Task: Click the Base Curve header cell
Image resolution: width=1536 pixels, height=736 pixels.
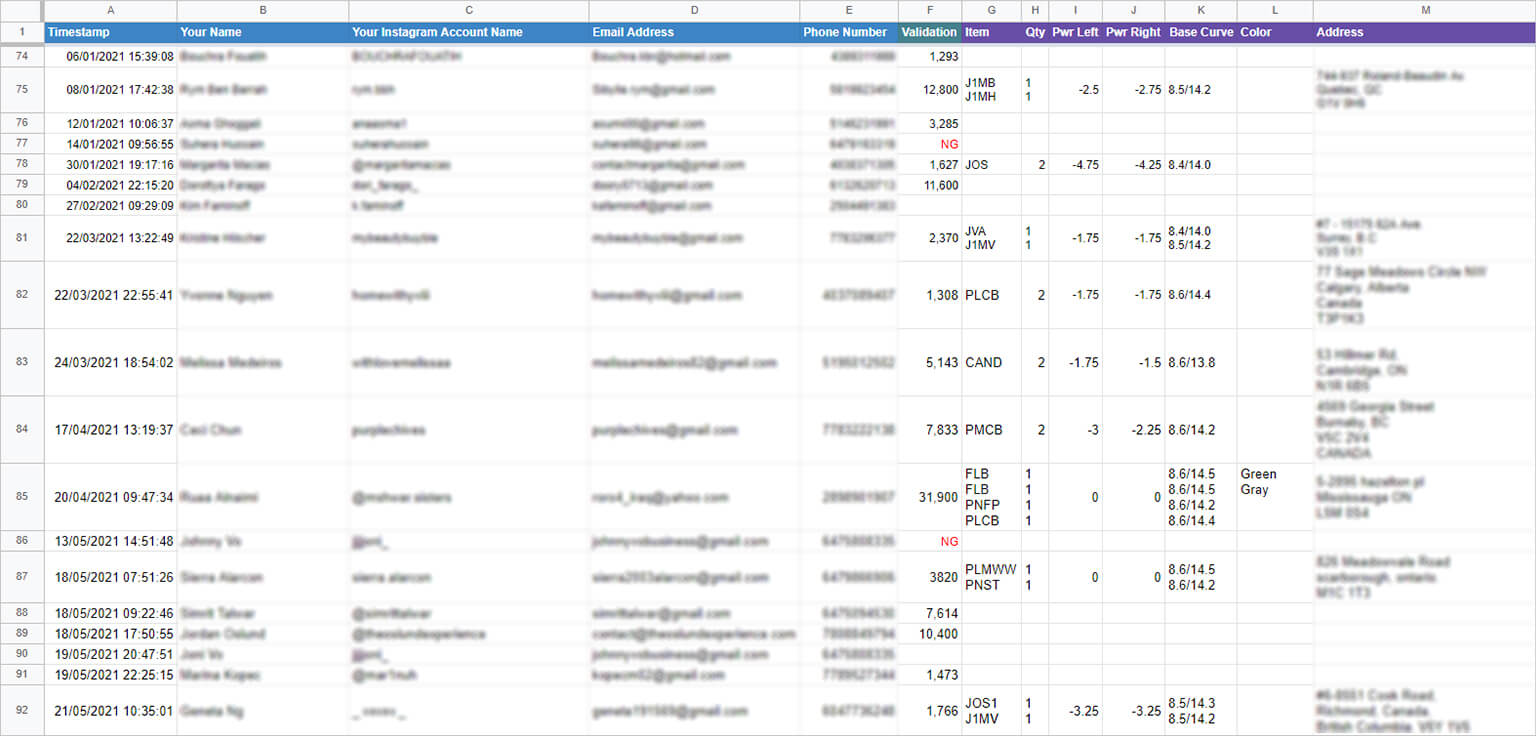Action: [1200, 32]
